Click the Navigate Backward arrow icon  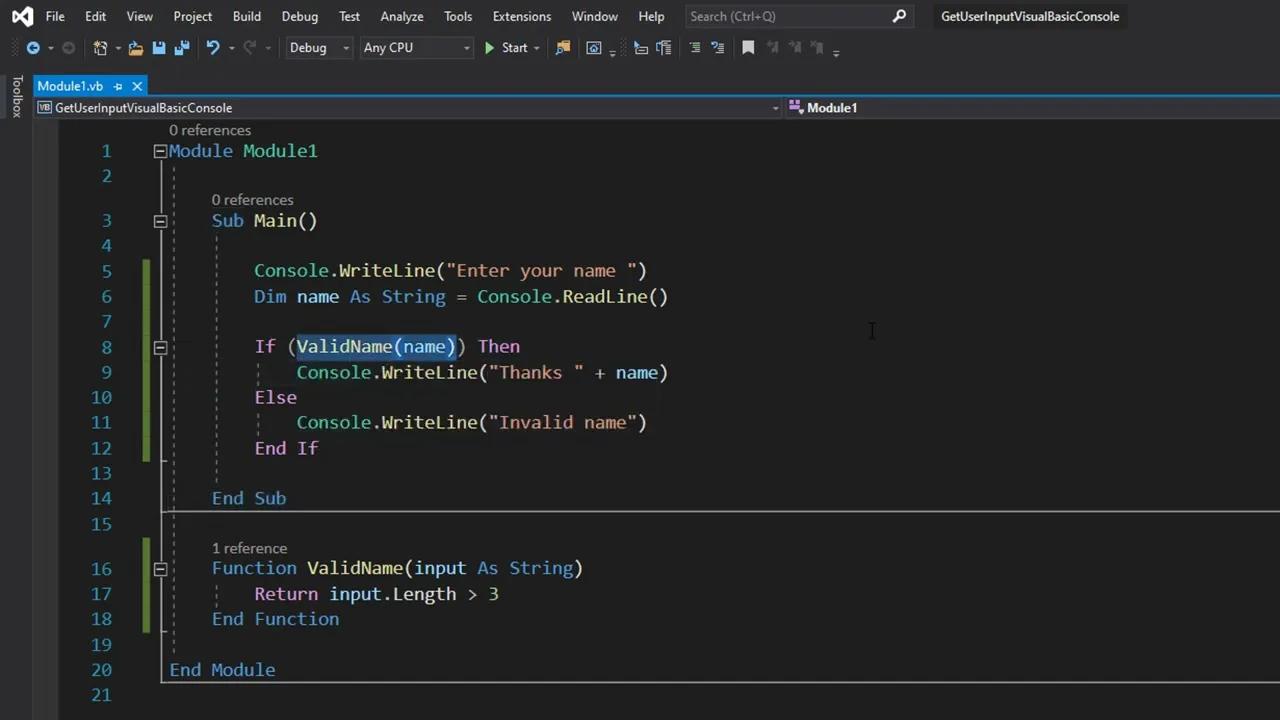point(33,48)
